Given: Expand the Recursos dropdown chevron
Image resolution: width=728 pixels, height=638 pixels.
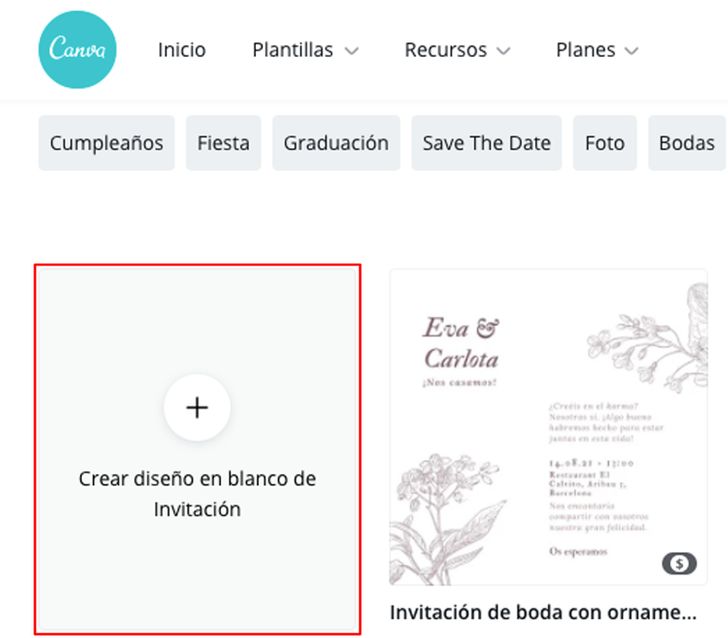Looking at the screenshot, I should click(504, 51).
